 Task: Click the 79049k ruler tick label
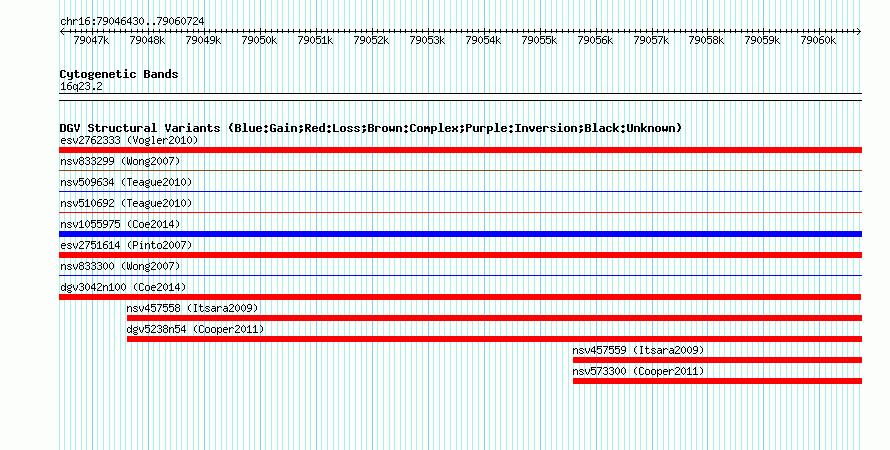(x=203, y=40)
